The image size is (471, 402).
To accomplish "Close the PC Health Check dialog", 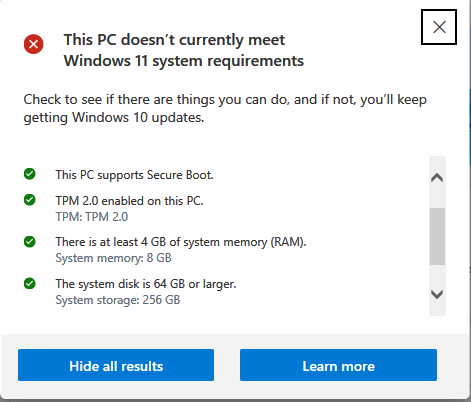I will 439,27.
